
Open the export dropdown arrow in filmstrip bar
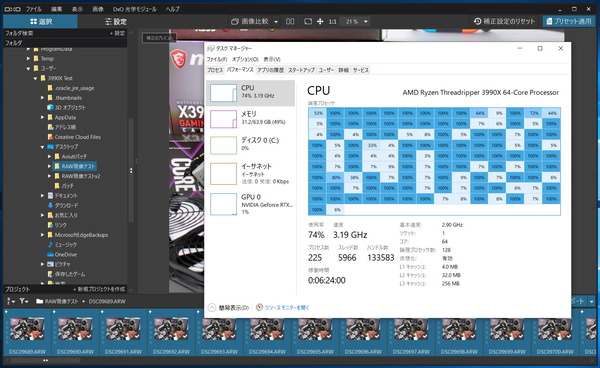click(x=592, y=301)
